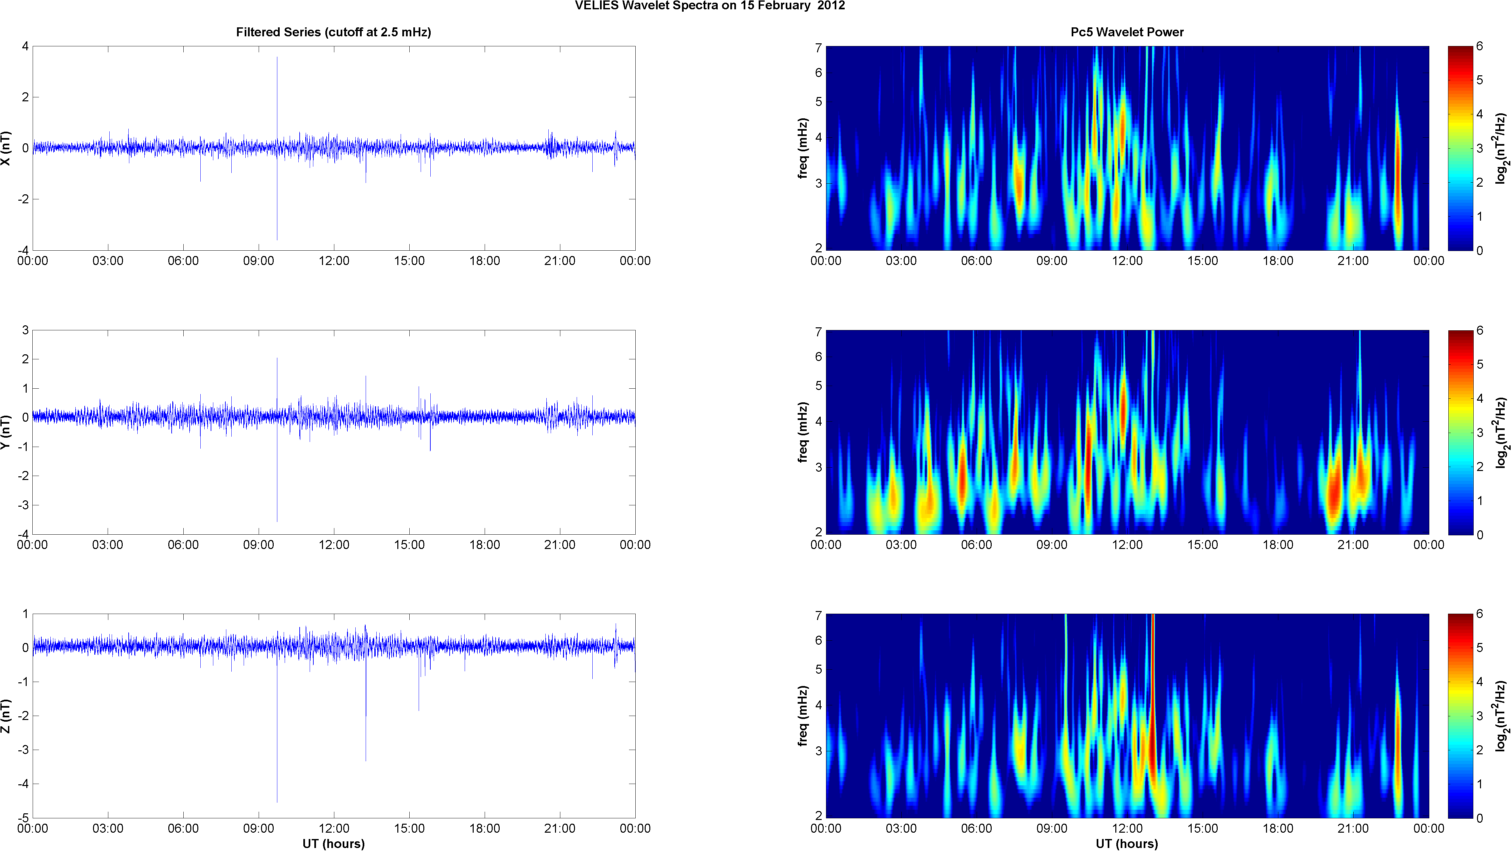This screenshot has width=1511, height=851.
Task: Click "UT (hours)" label under bottom wavelet plot
Action: pos(1127,843)
